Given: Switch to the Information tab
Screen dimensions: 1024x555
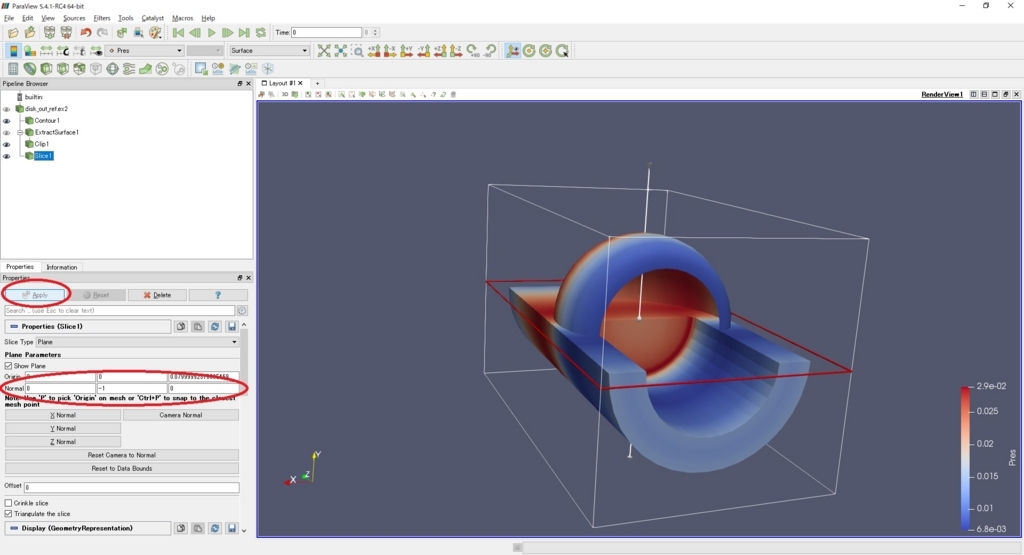Looking at the screenshot, I should [x=61, y=267].
